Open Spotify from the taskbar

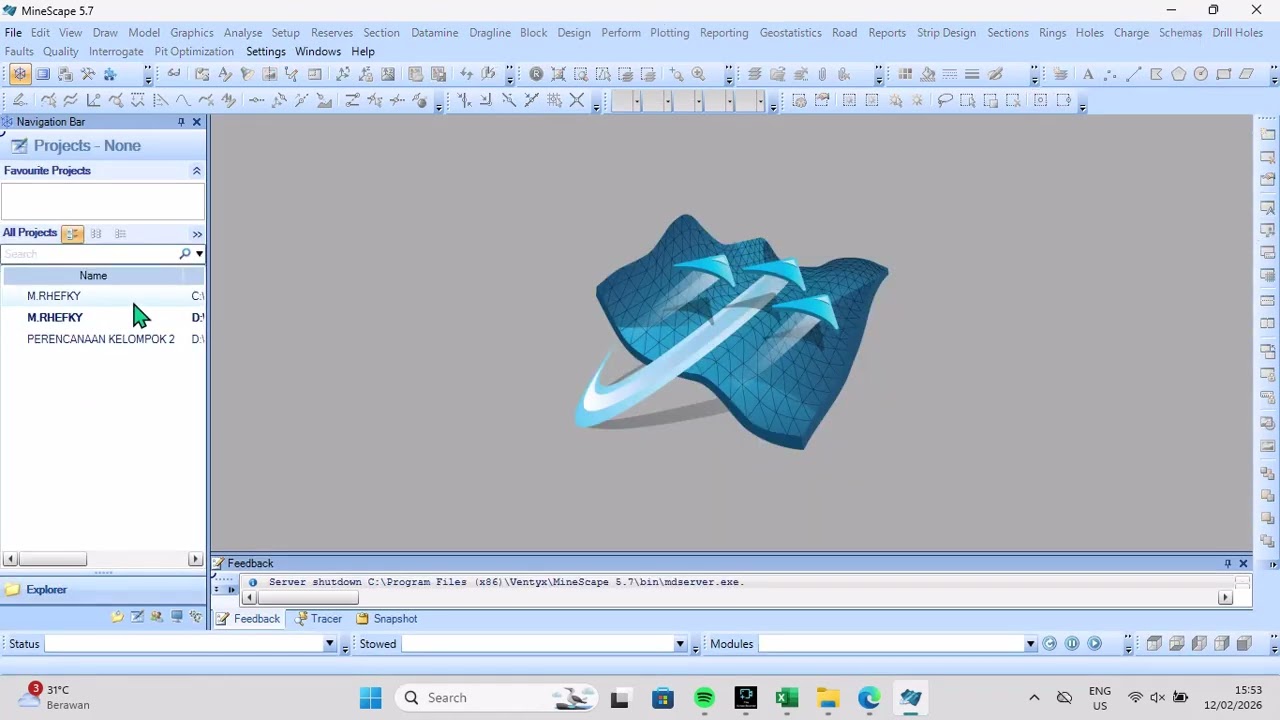click(x=704, y=697)
